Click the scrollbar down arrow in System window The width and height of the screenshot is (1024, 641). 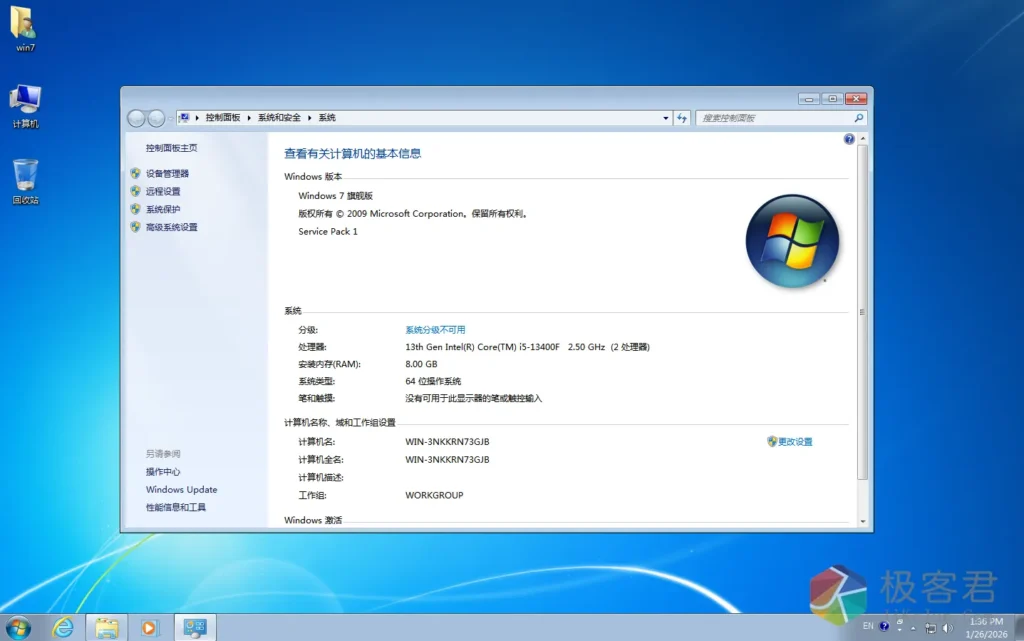(863, 521)
